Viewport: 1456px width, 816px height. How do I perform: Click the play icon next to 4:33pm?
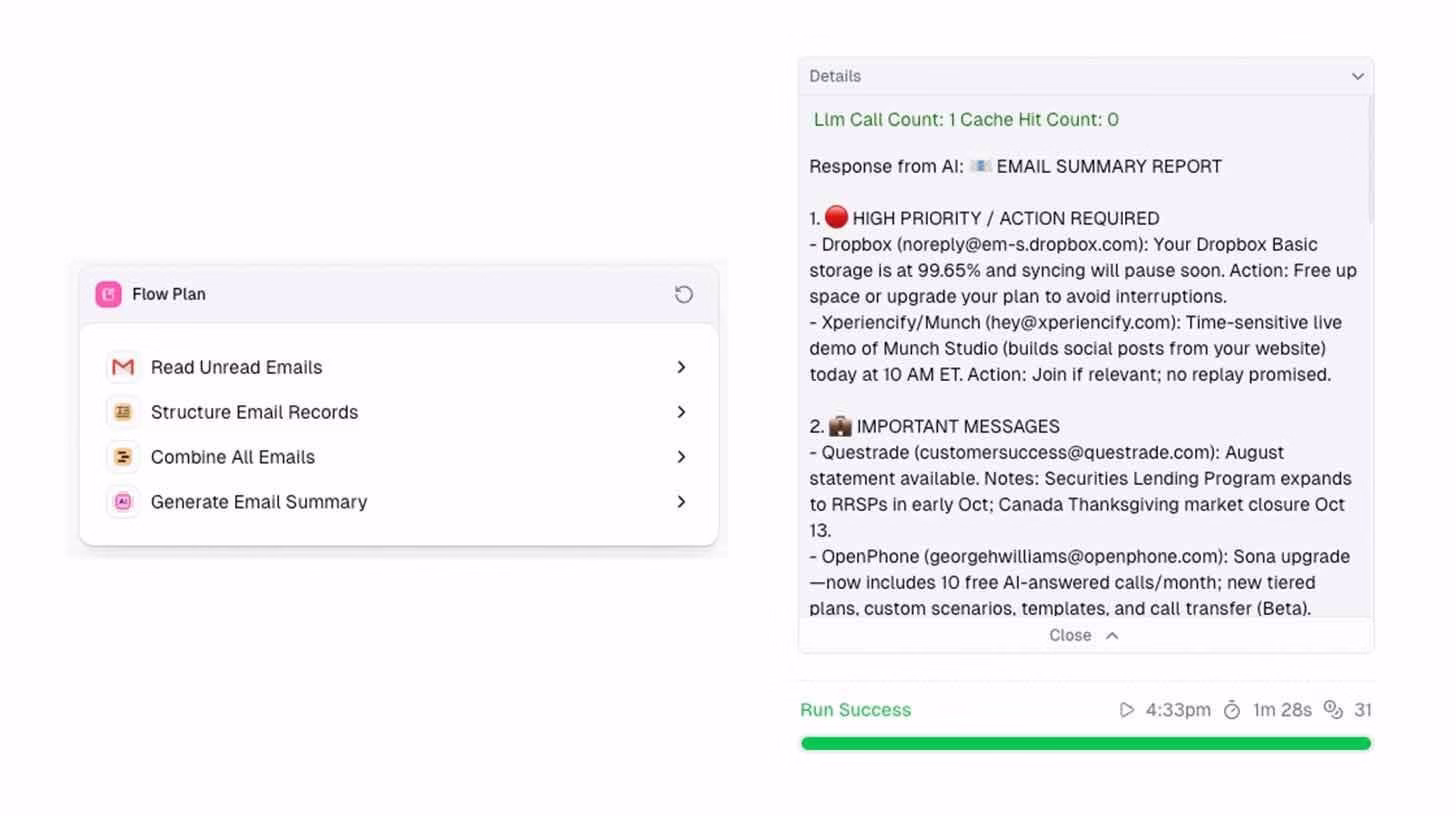pyautogui.click(x=1127, y=710)
